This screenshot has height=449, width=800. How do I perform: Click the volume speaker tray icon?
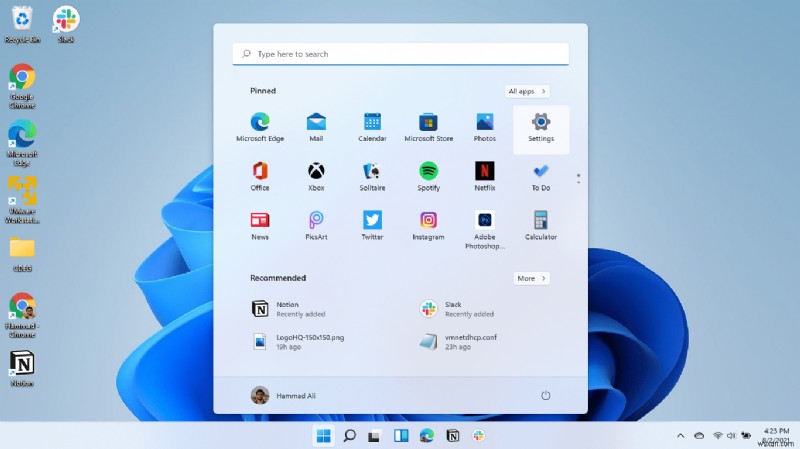coord(731,436)
